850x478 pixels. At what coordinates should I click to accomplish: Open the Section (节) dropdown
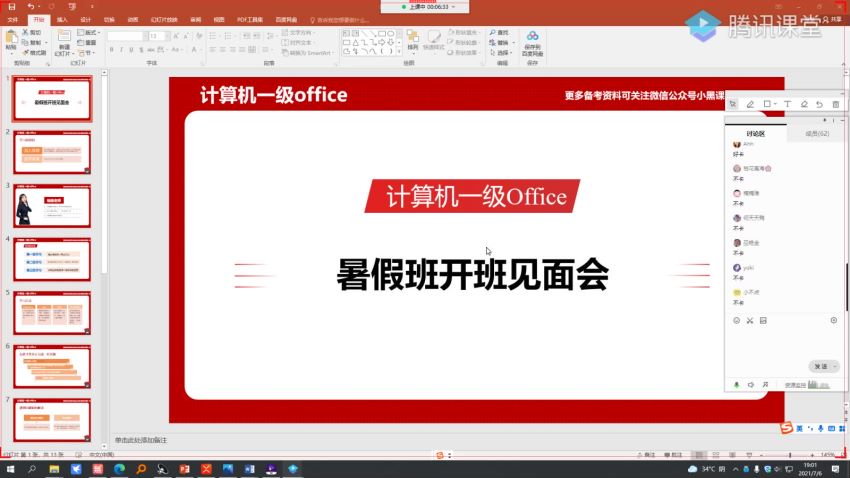point(86,53)
